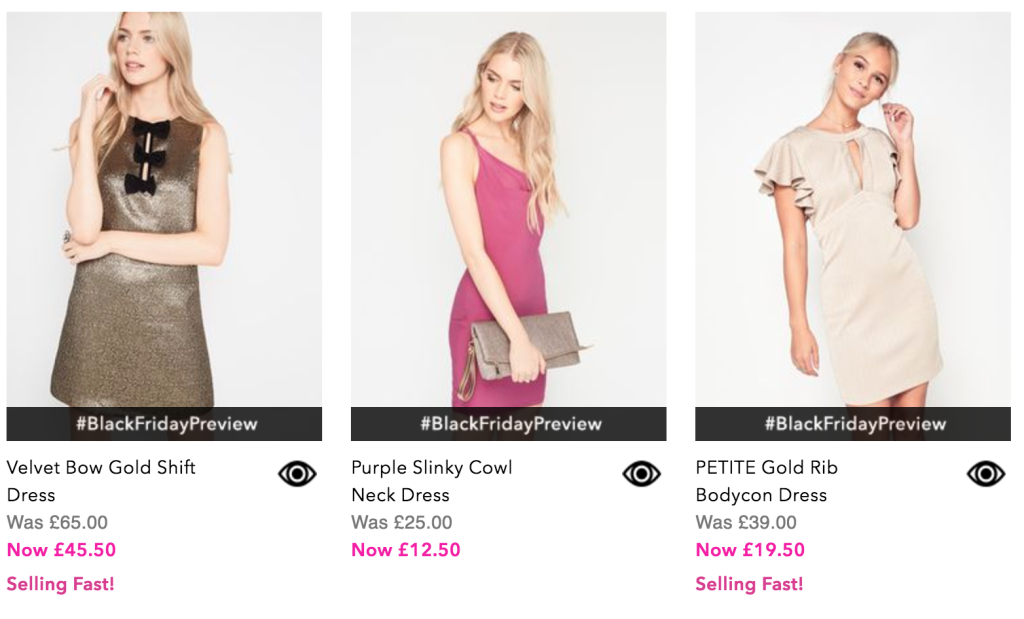
Task: Open PETITE Gold Rib Bodycon Dress title link
Action: pos(766,480)
